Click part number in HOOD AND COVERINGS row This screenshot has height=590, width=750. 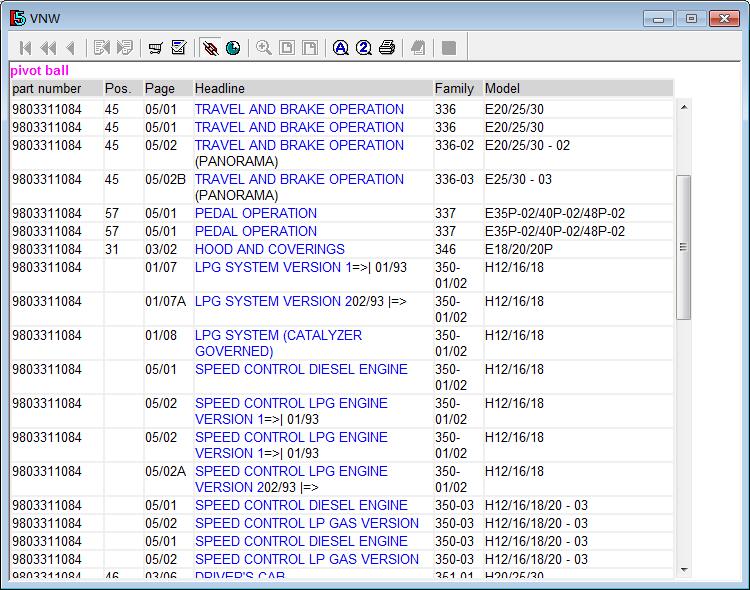pyautogui.click(x=47, y=249)
